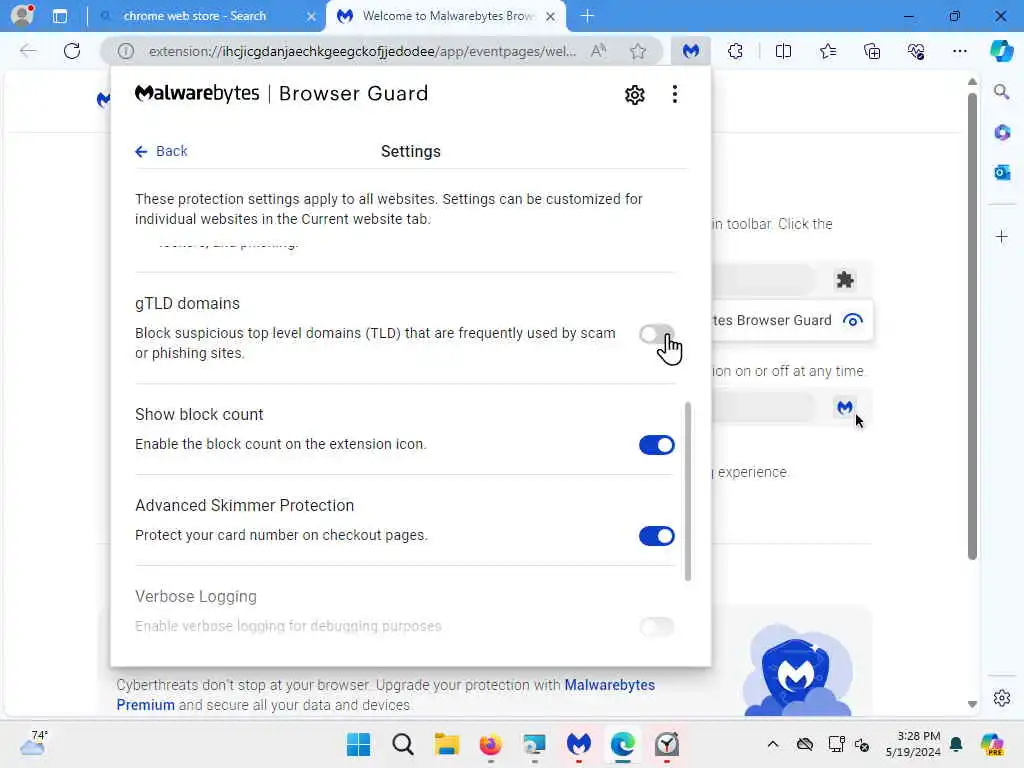This screenshot has width=1024, height=768.
Task: Open Microsoft 365 icon in sidebar
Action: point(1002,133)
